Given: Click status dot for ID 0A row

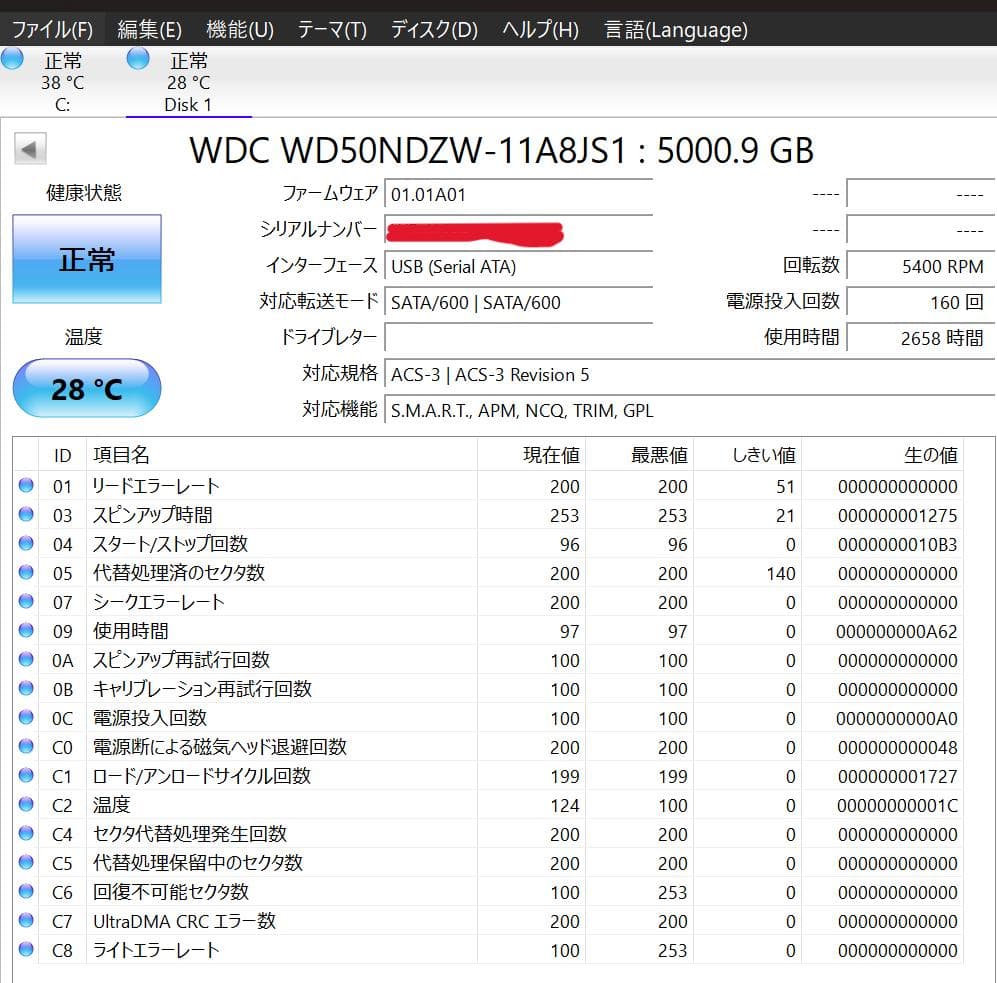Looking at the screenshot, I should (x=26, y=659).
